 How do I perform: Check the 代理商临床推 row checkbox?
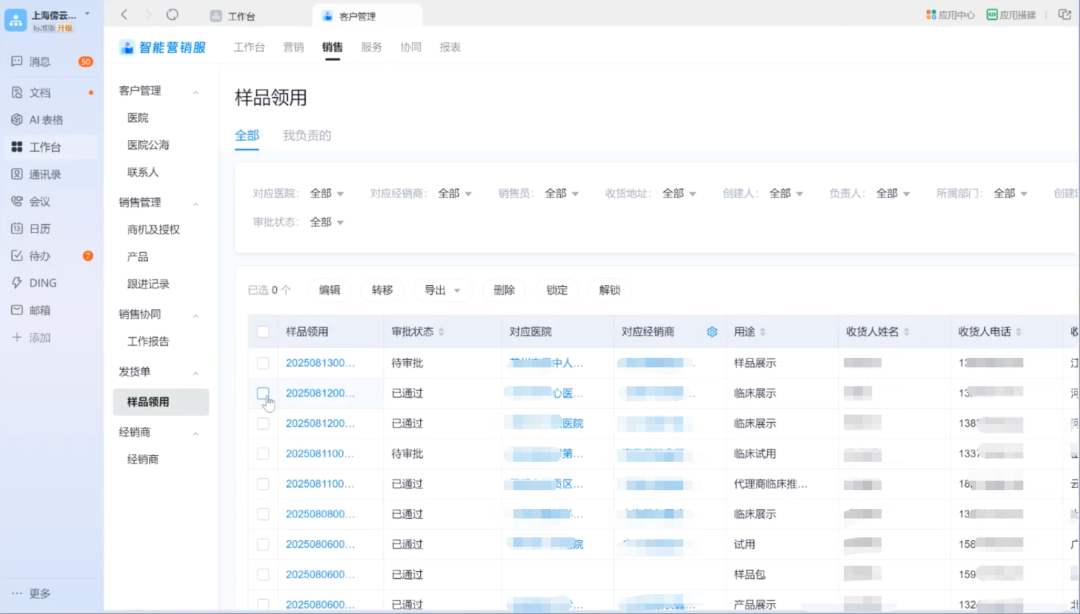(263, 484)
